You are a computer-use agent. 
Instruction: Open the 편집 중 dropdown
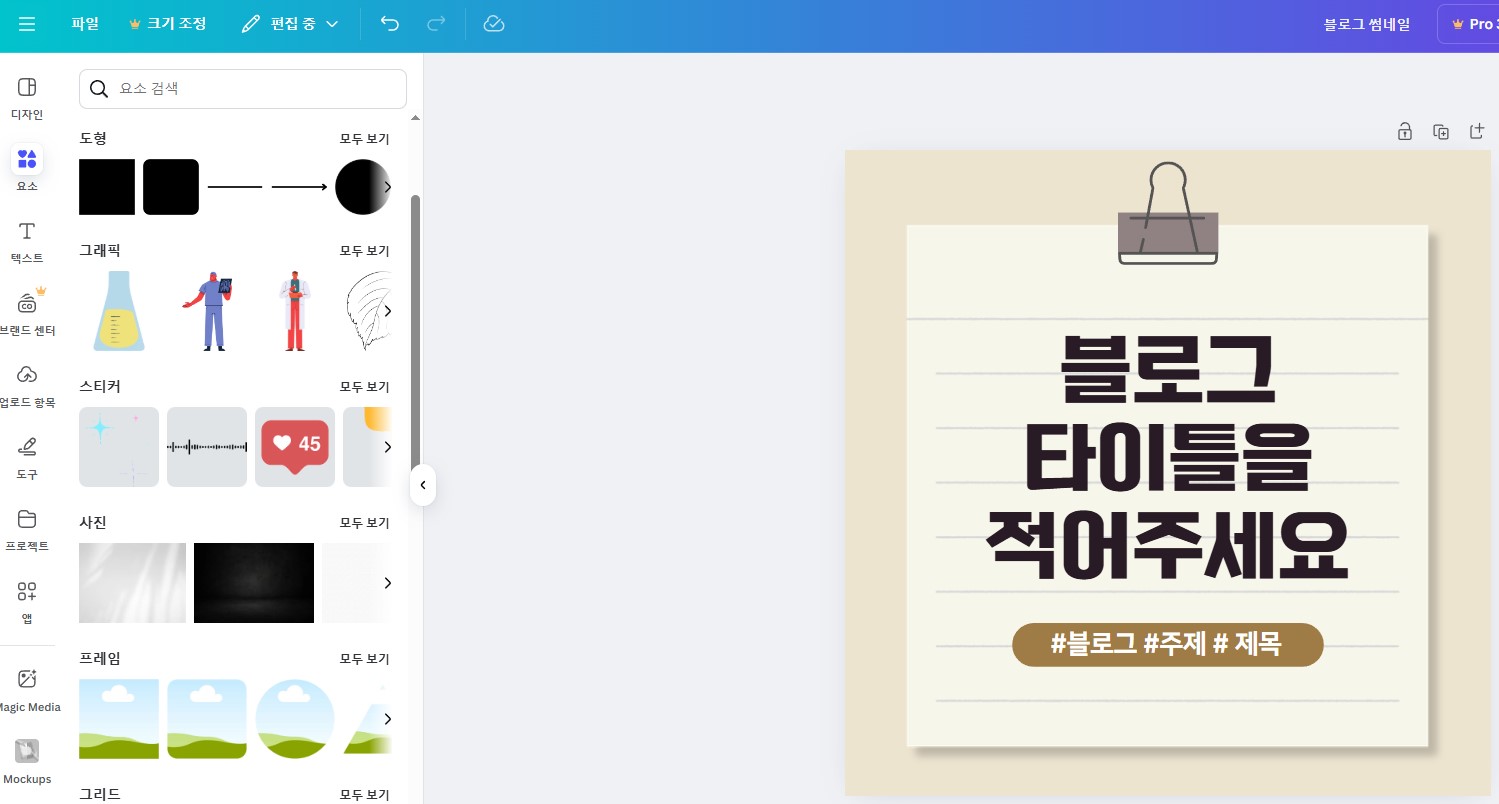[x=290, y=23]
